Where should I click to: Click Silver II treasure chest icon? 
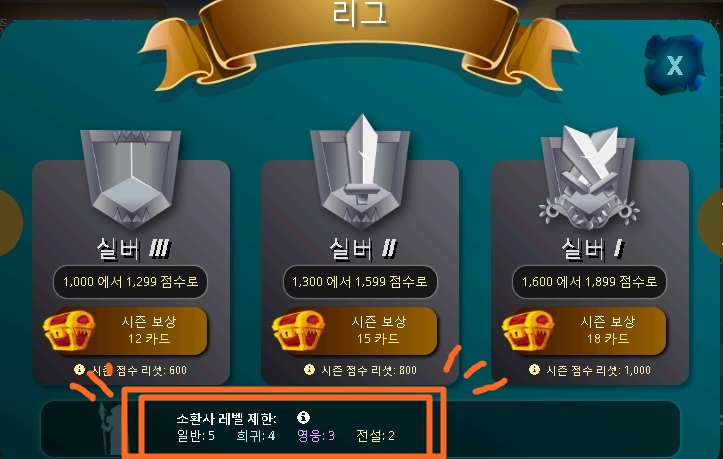click(298, 331)
